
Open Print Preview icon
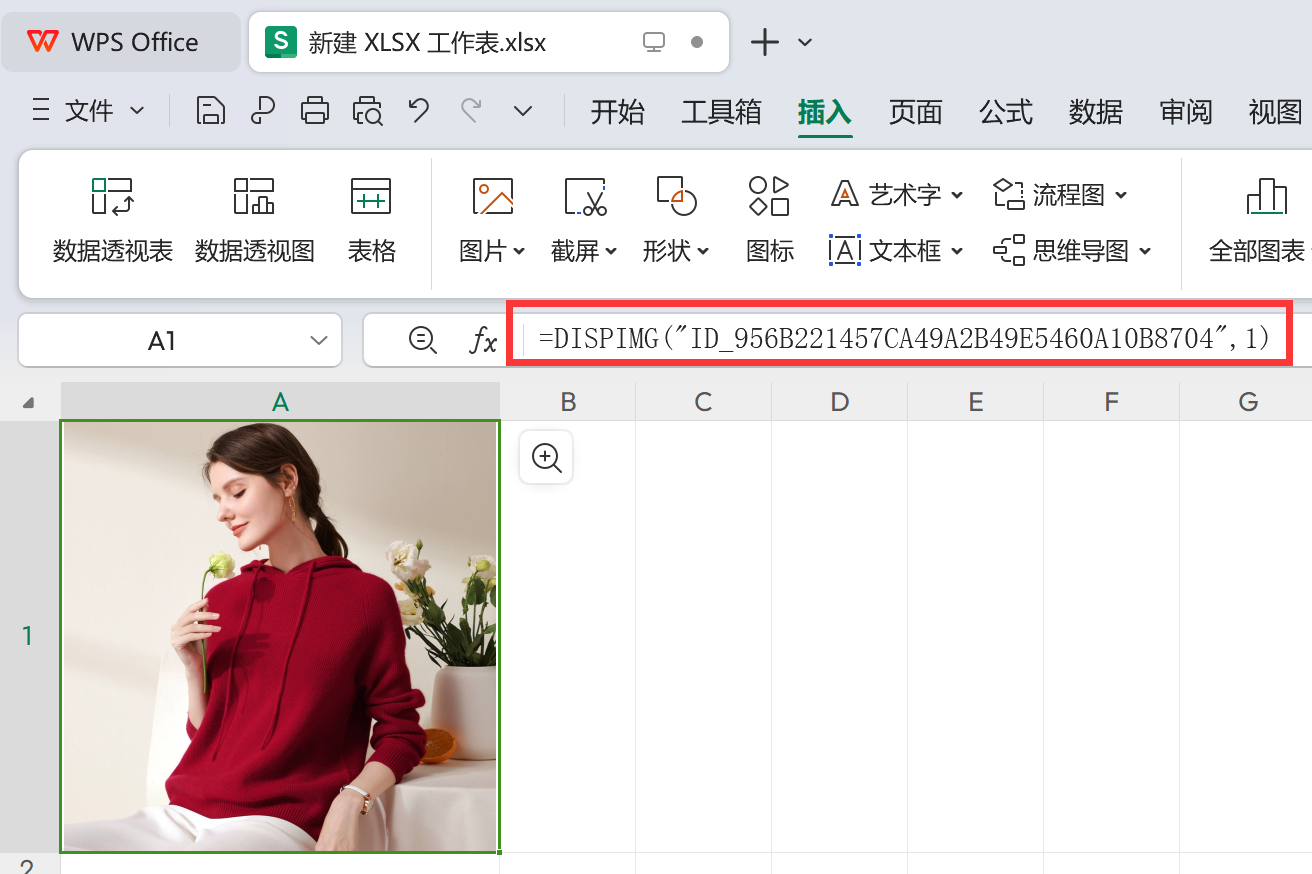pos(367,111)
